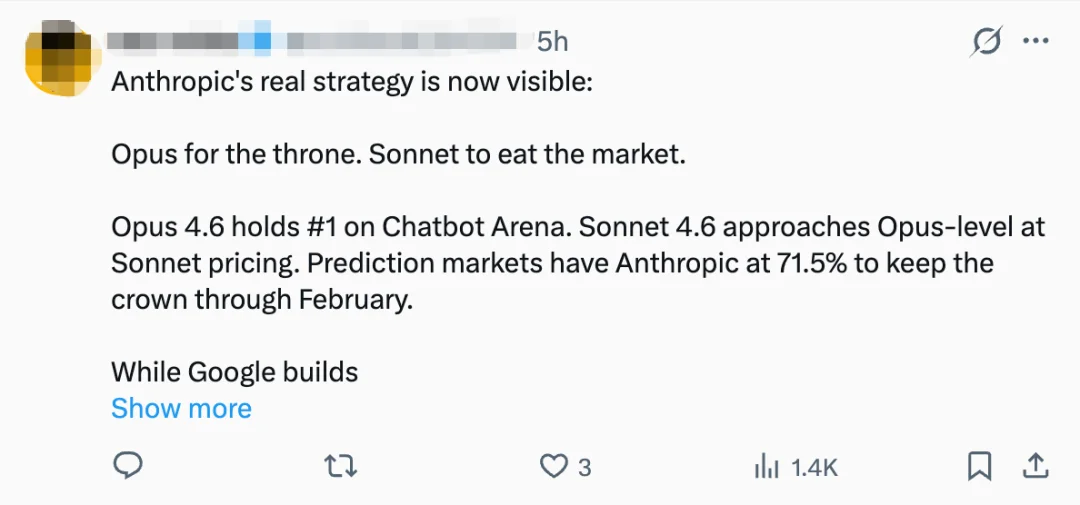Image resolution: width=1080 pixels, height=505 pixels.
Task: Click the 1.4K view count
Action: tap(814, 467)
